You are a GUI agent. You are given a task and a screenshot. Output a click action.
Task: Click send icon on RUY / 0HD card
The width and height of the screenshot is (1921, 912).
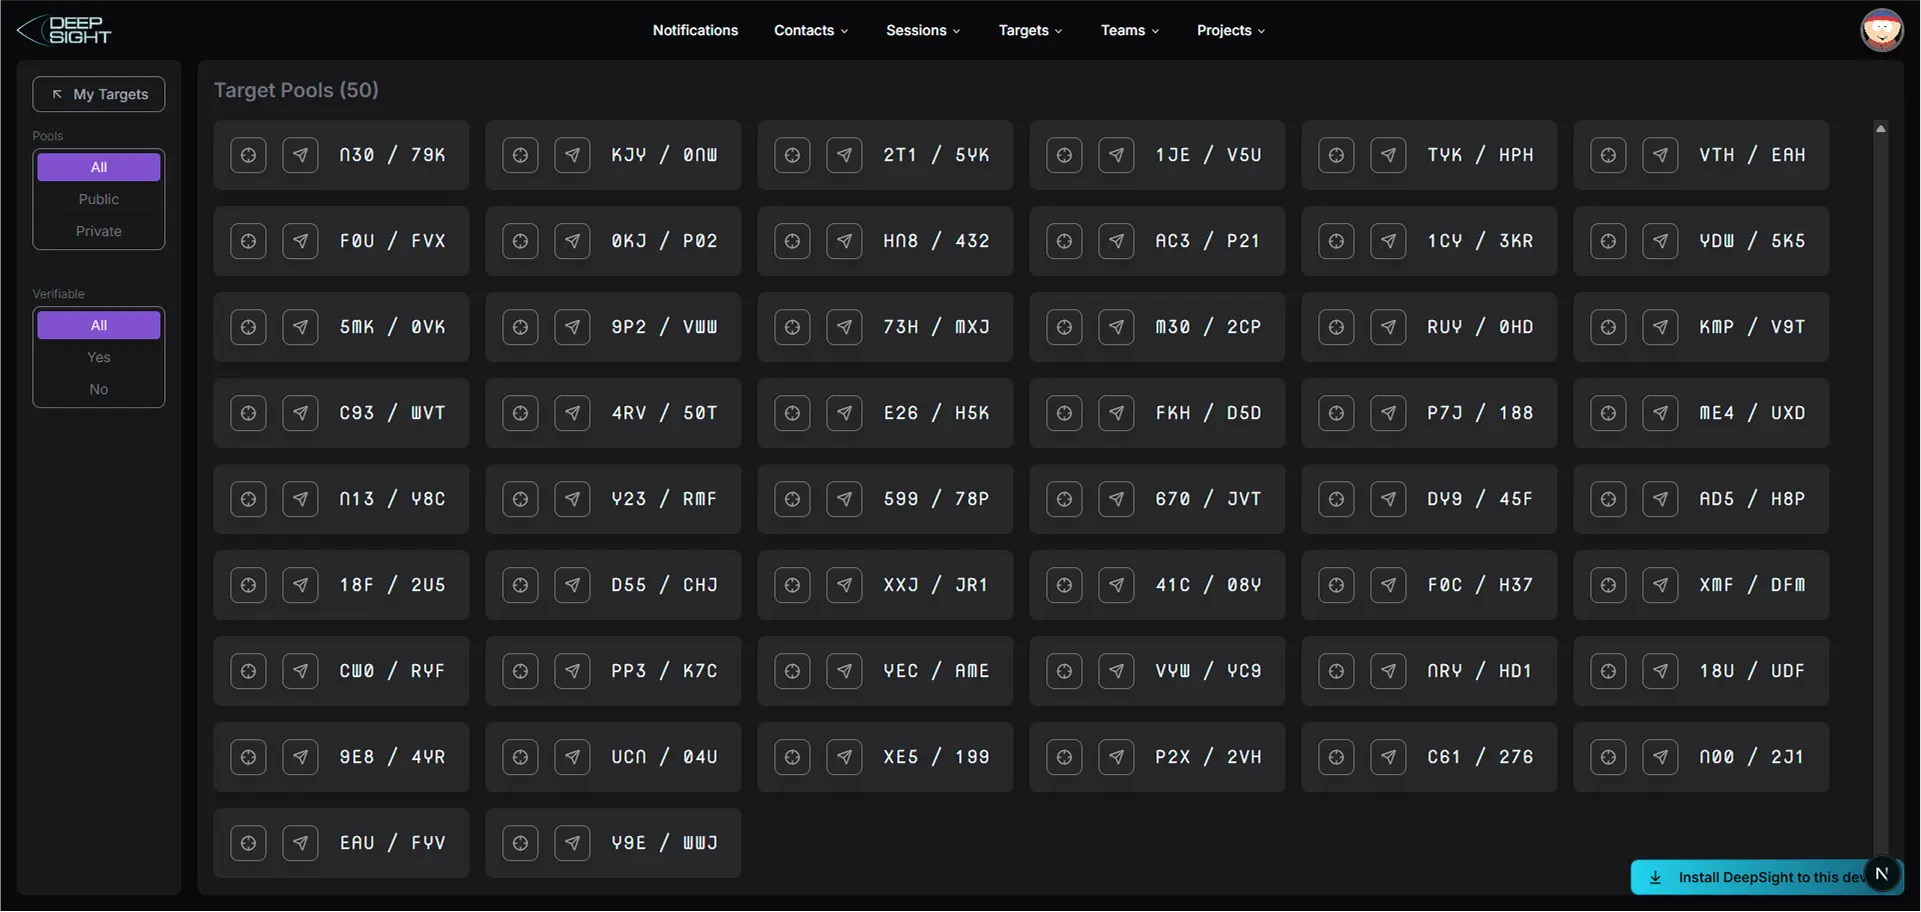coord(1388,327)
